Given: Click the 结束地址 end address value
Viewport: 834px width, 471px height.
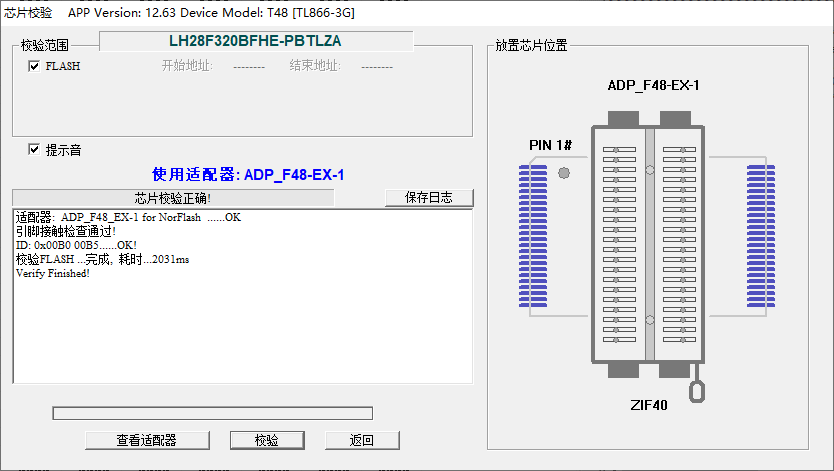Looking at the screenshot, I should coord(376,66).
